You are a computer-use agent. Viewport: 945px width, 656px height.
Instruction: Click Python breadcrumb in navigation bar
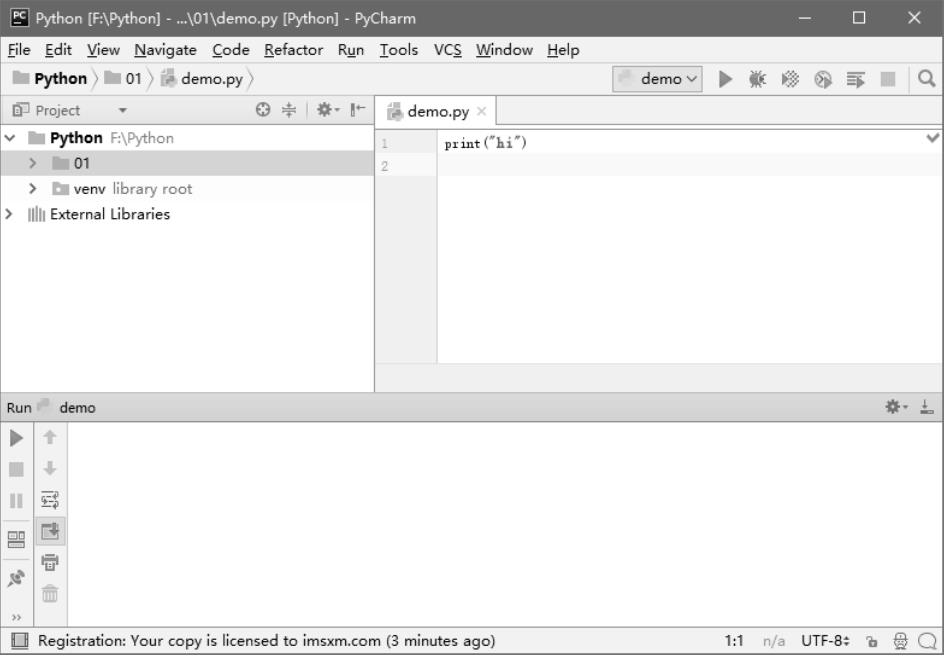(x=51, y=78)
